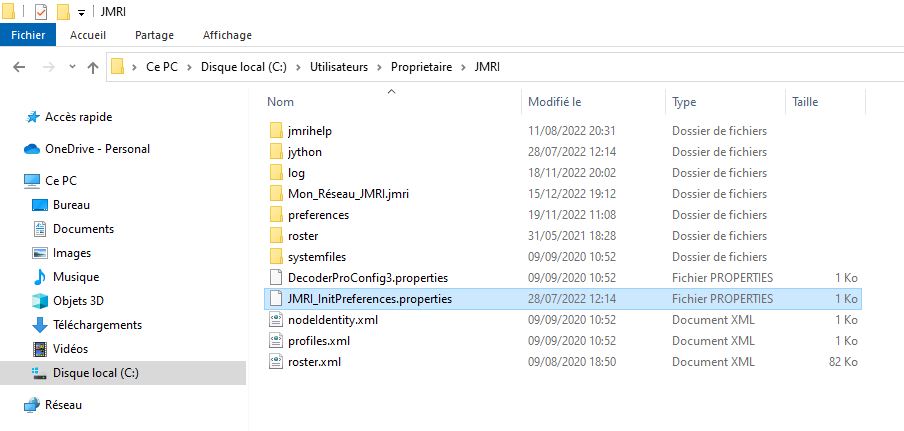The height and width of the screenshot is (431, 904).
Task: Select Ce PC in navigation pane
Action: pos(61,181)
